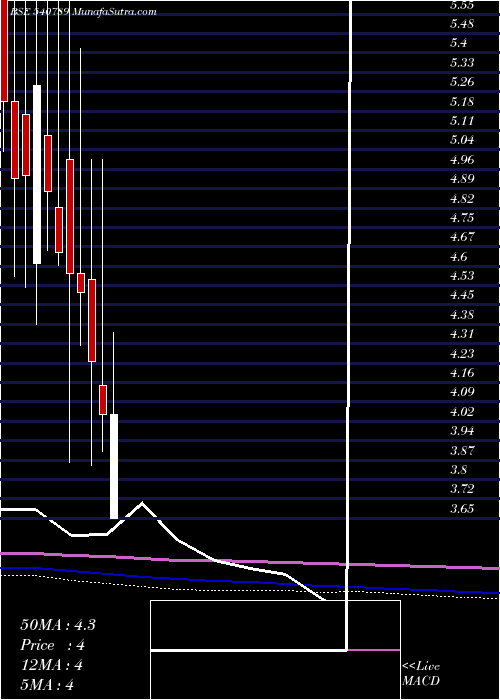The width and height of the screenshot is (500, 700).
Task: Click the 5.18 price axis label
Action: click(462, 102)
